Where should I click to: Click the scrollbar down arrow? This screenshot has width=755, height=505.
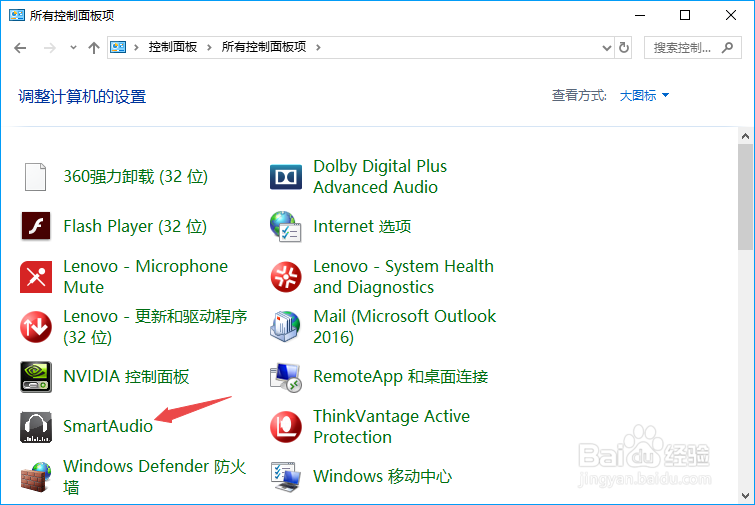coord(745,496)
